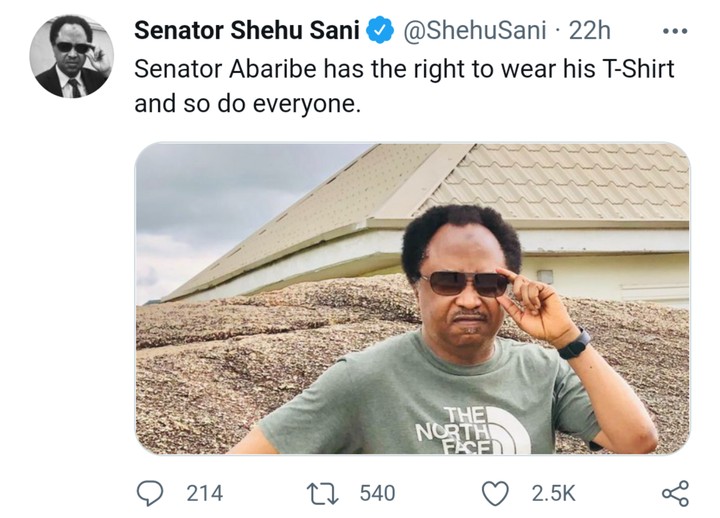Click the wristwatch in the tweet photo
The width and height of the screenshot is (720, 518).
(575, 343)
